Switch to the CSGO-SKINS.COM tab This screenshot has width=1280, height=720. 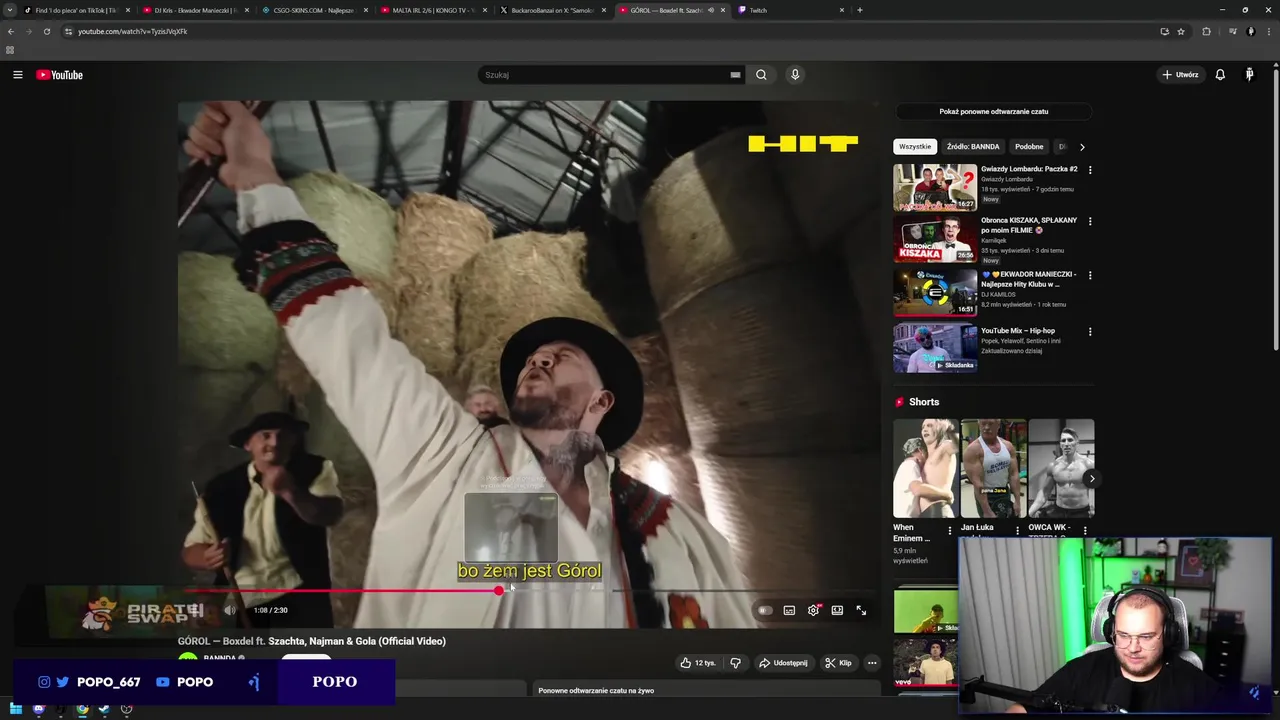tap(314, 10)
